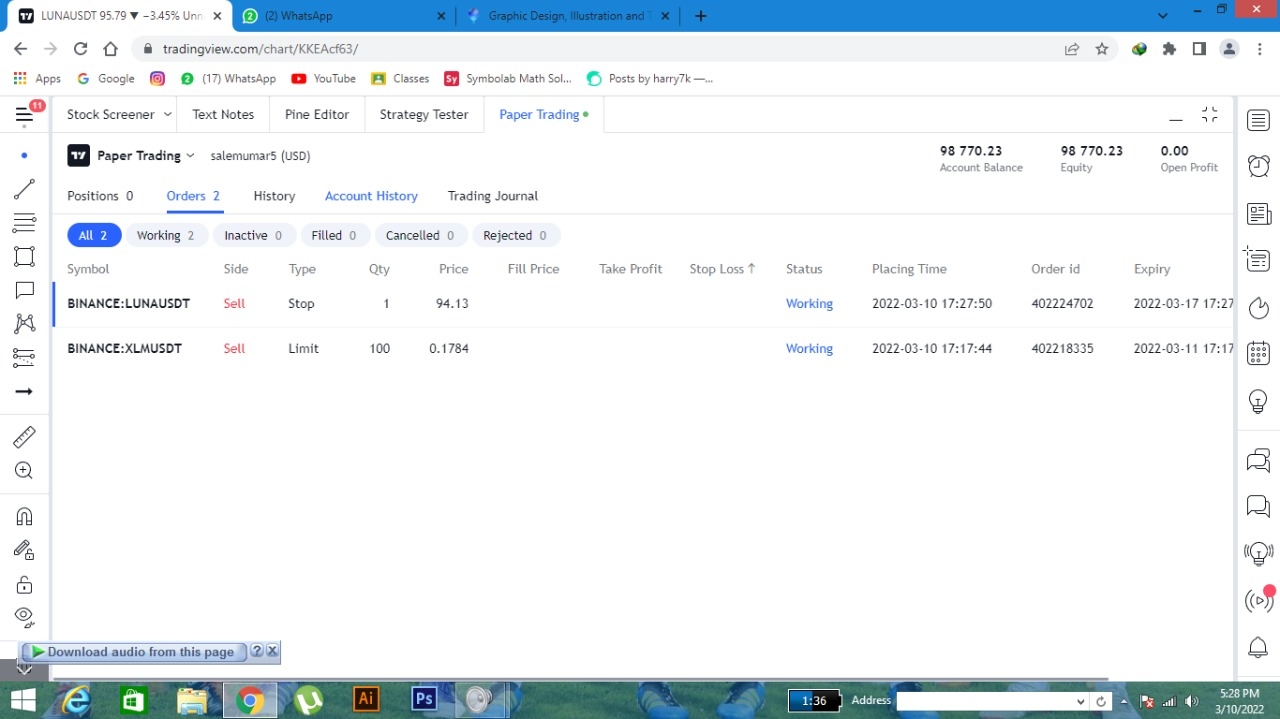Open private chats speech bubble icon
Image resolution: width=1280 pixels, height=719 pixels.
tap(1258, 506)
